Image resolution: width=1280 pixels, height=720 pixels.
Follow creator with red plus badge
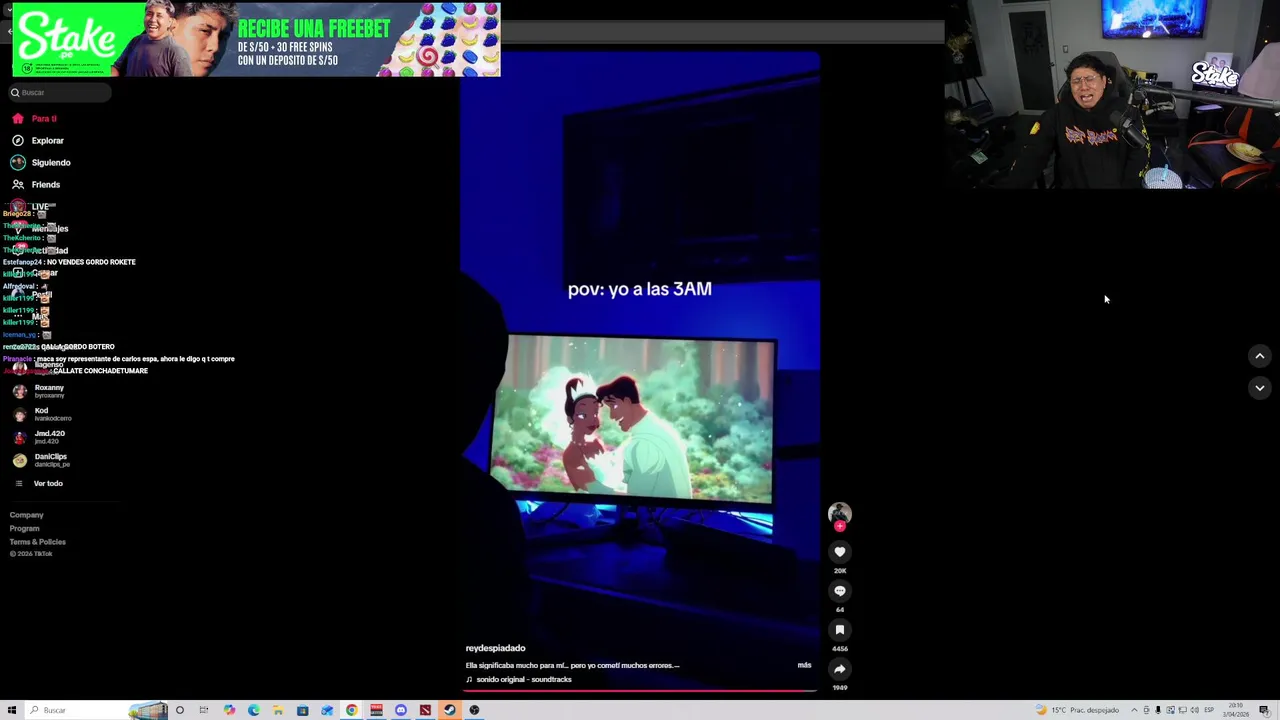[840, 526]
